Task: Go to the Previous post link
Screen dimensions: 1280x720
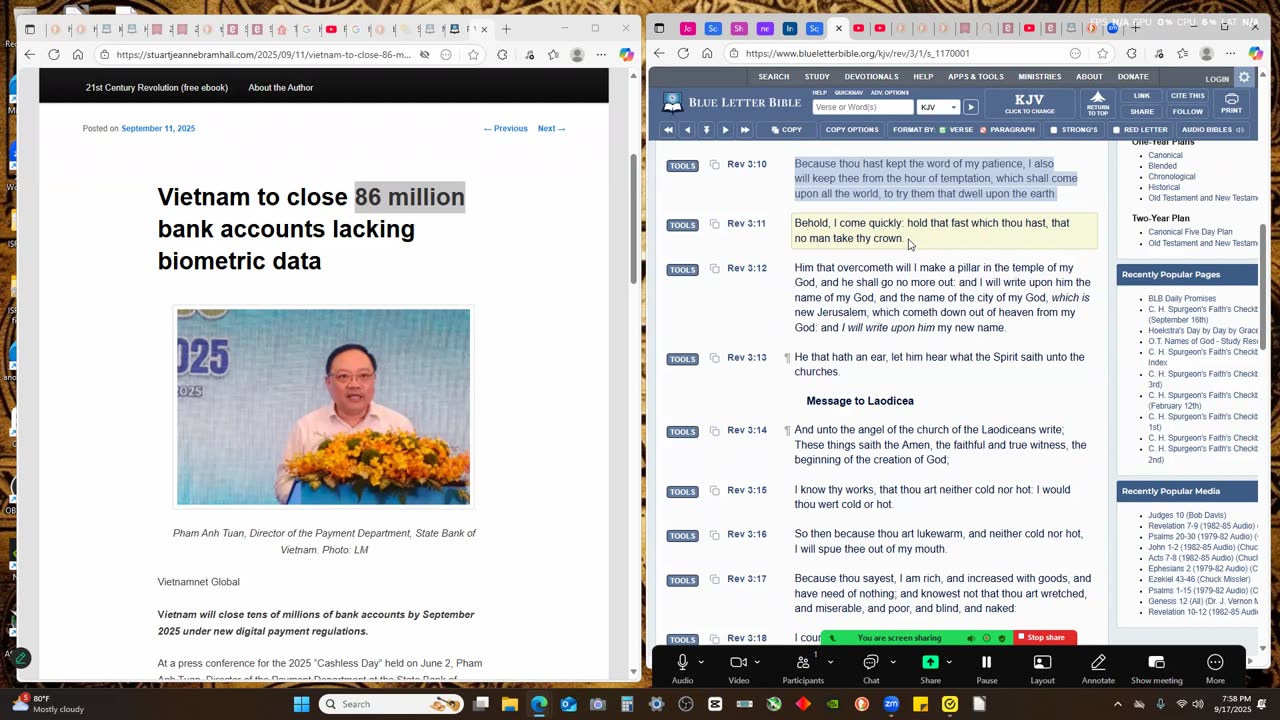Action: [505, 129]
